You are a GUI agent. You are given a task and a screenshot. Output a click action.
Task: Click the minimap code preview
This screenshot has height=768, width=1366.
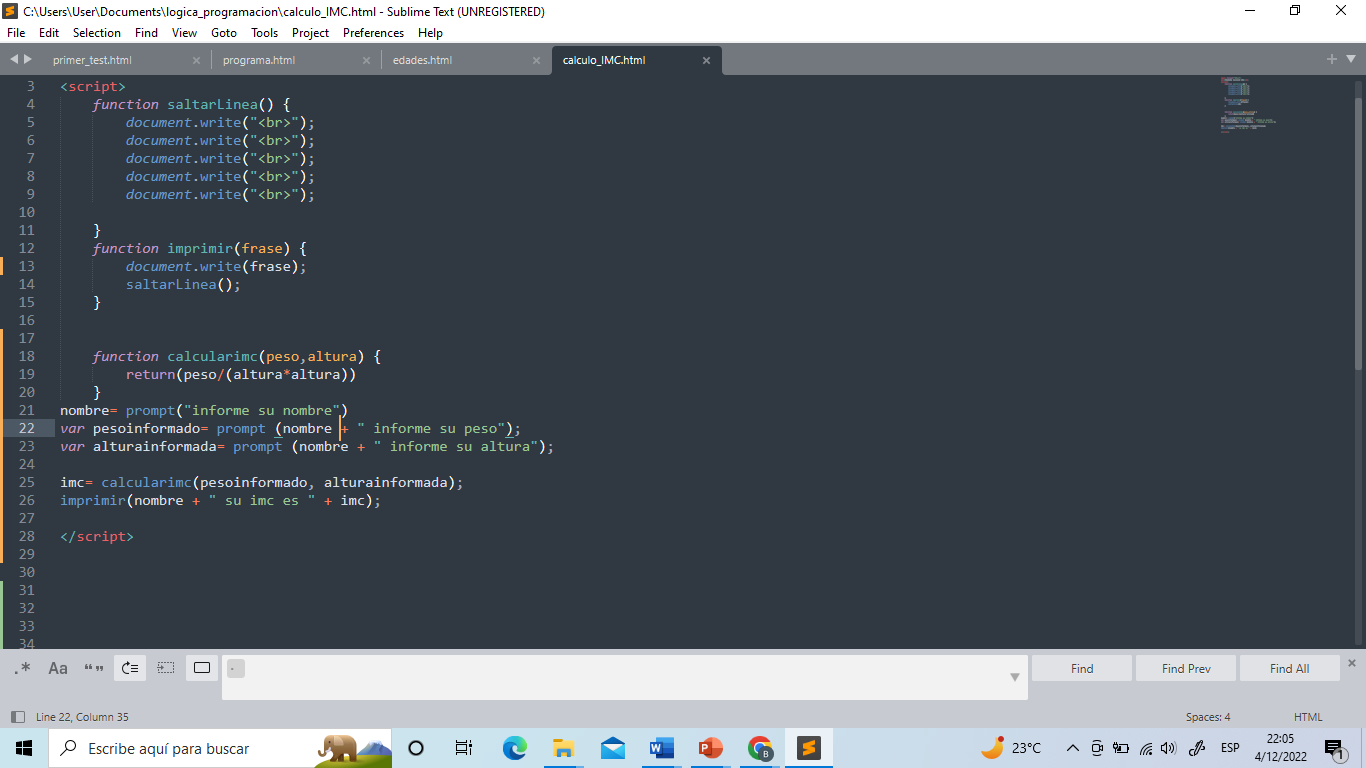pos(1248,104)
